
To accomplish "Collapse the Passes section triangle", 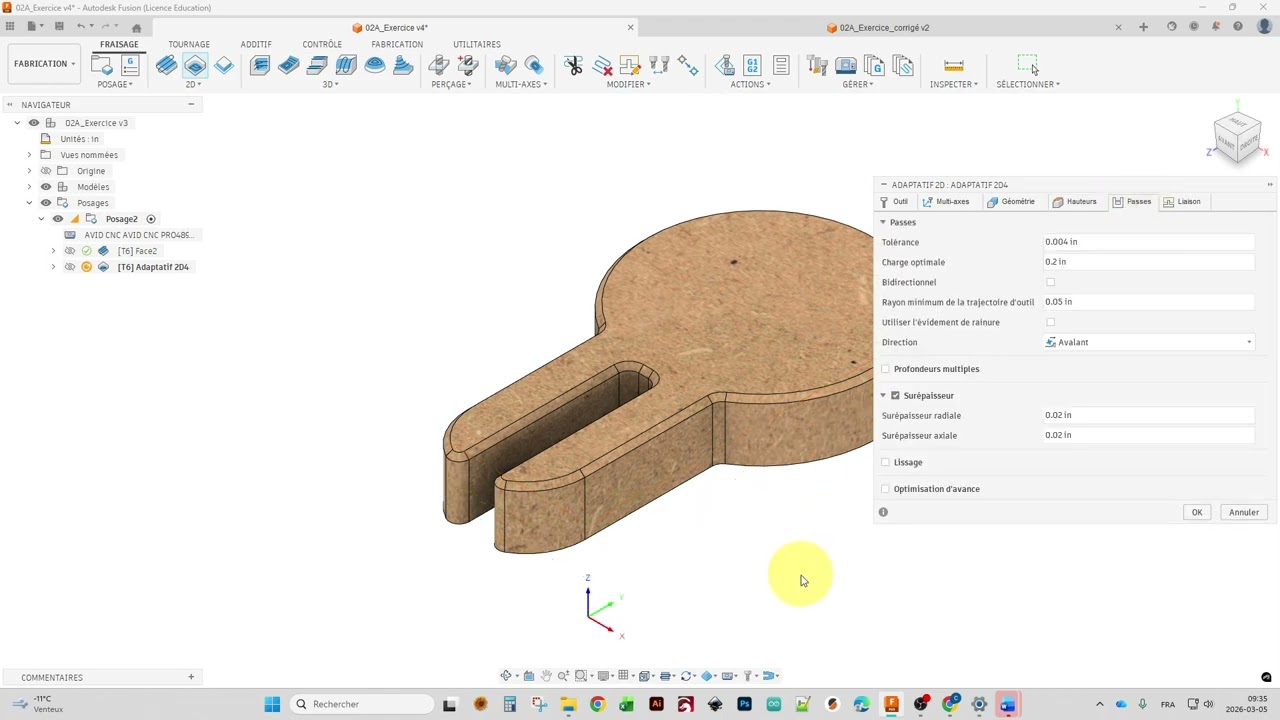I will pos(883,222).
